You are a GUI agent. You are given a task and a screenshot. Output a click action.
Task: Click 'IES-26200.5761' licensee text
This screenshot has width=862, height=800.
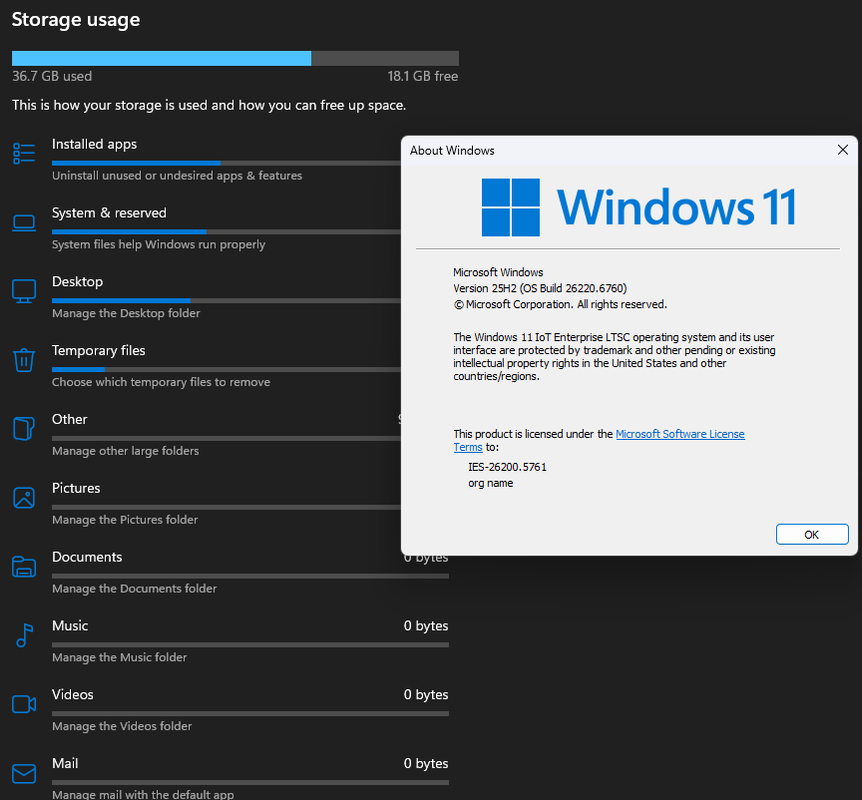point(507,467)
